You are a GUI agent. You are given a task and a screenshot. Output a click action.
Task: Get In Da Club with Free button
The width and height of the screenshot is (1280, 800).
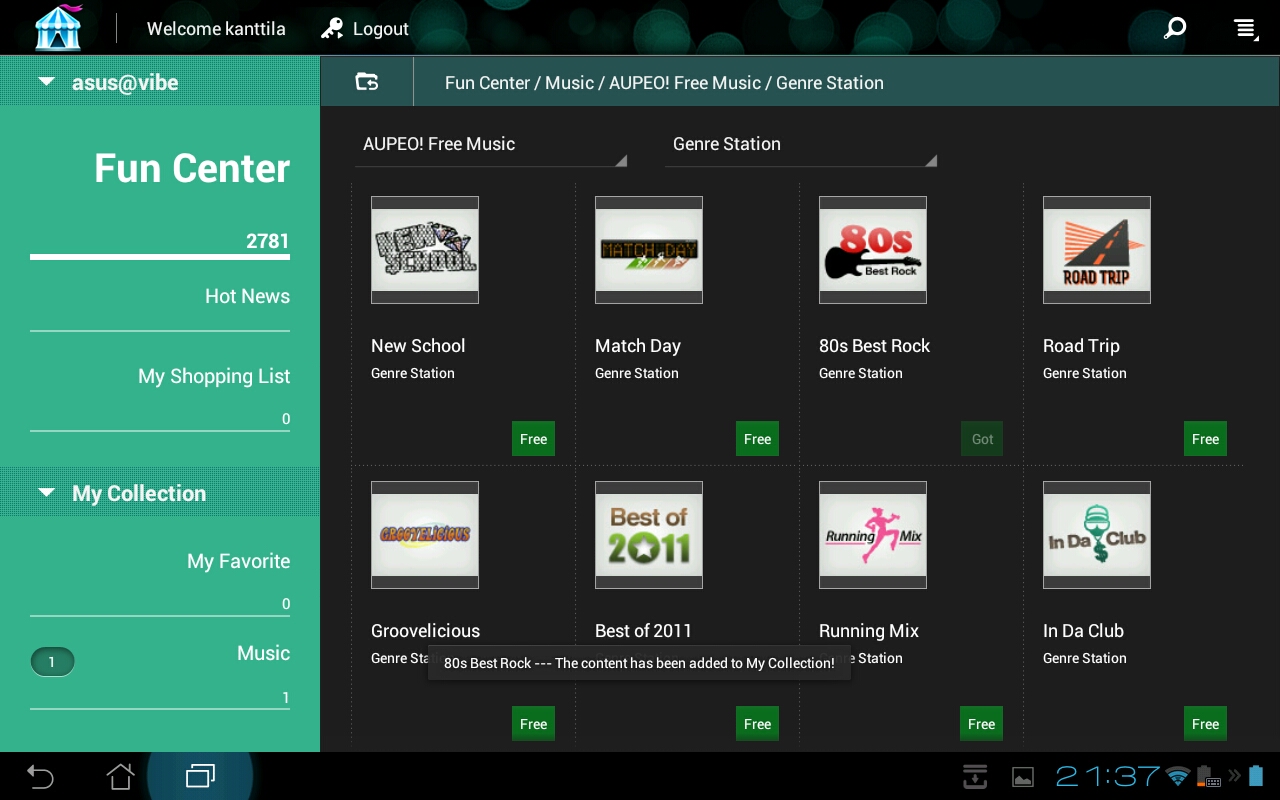(1206, 724)
